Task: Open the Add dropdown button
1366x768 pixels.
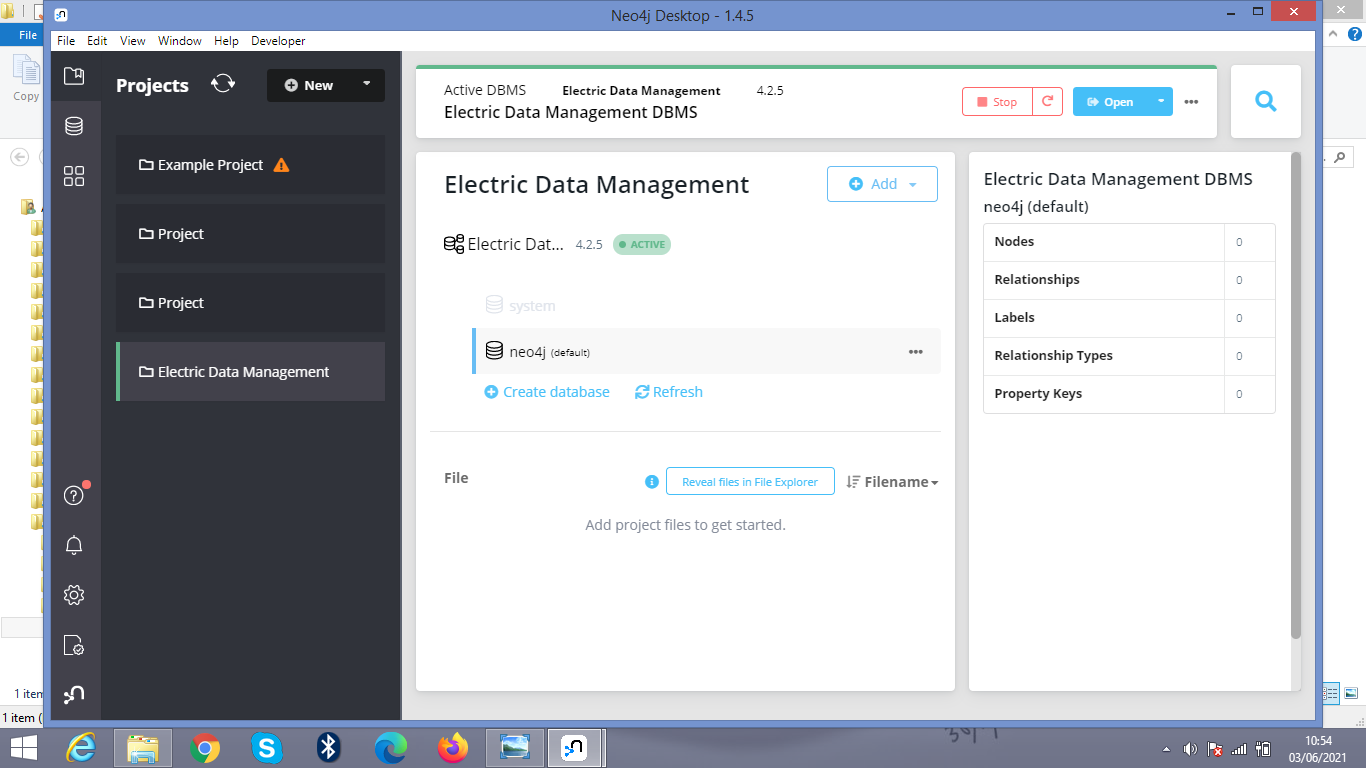Action: [882, 184]
